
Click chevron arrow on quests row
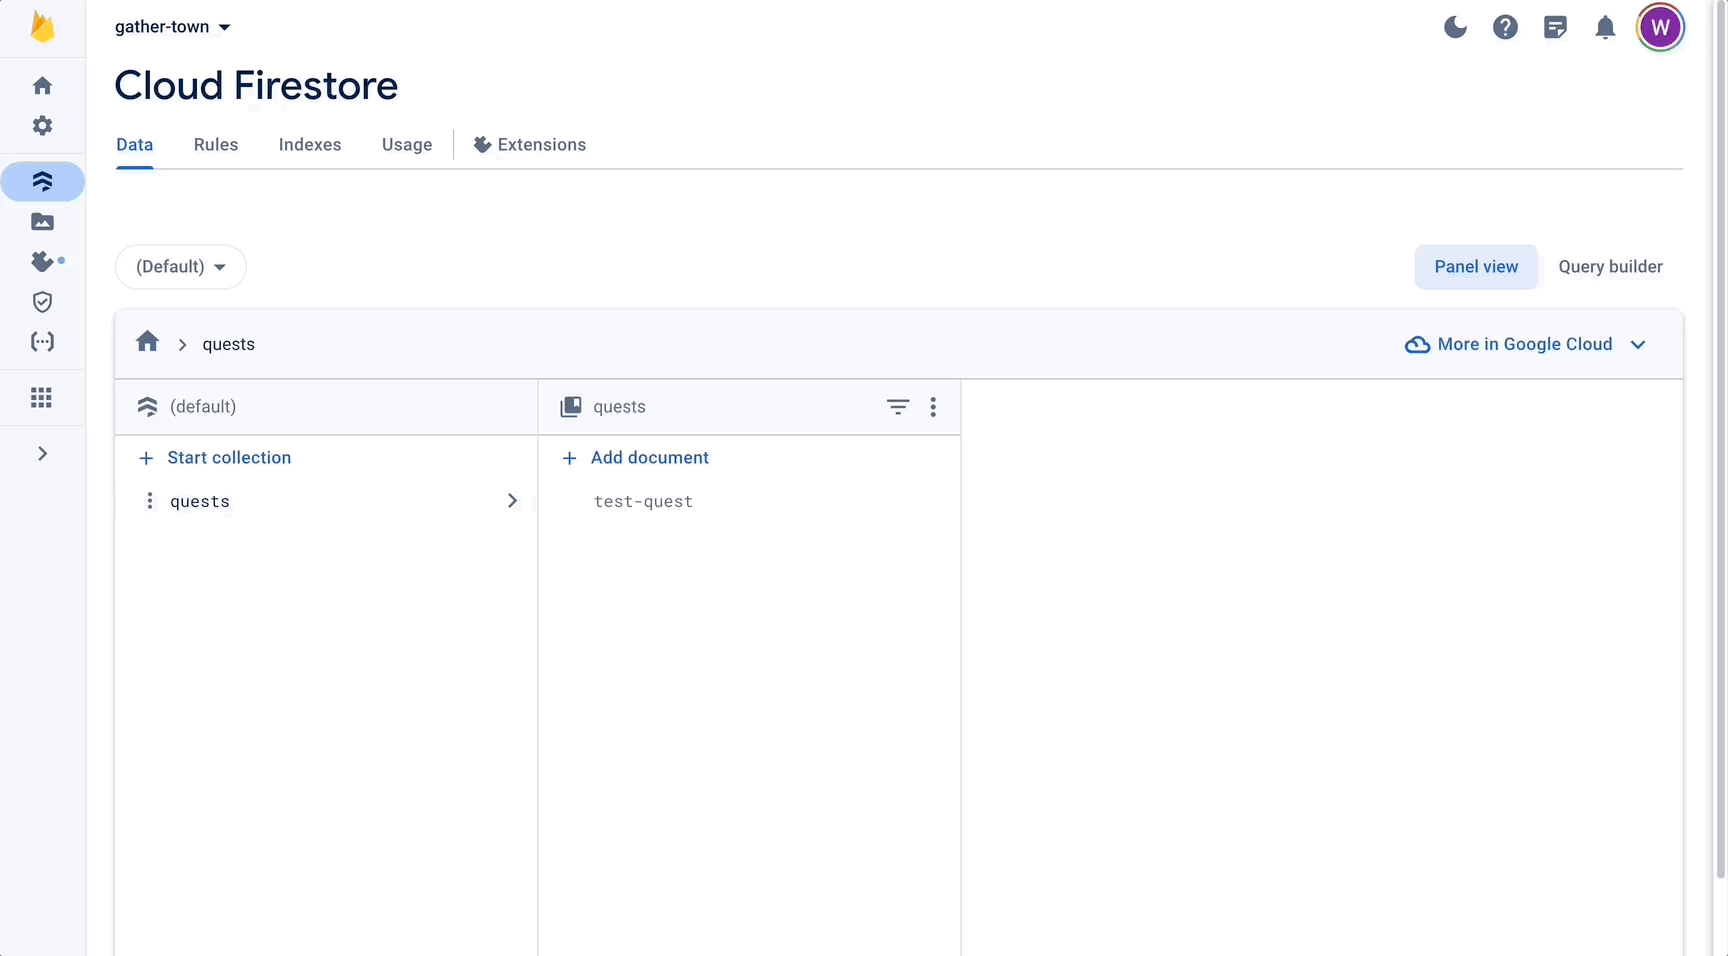pyautogui.click(x=512, y=501)
